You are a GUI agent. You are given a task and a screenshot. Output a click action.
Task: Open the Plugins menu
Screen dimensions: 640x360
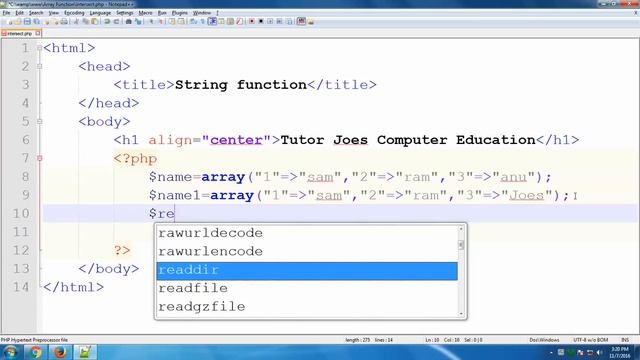[180, 13]
